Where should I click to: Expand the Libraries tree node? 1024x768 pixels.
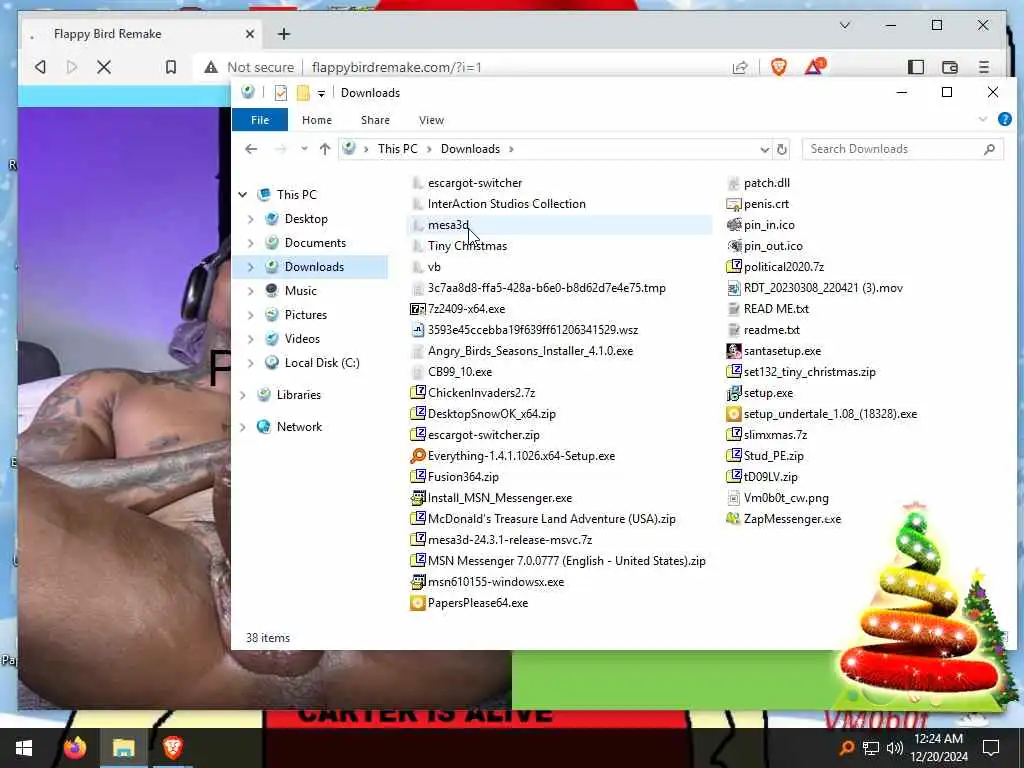coord(243,394)
